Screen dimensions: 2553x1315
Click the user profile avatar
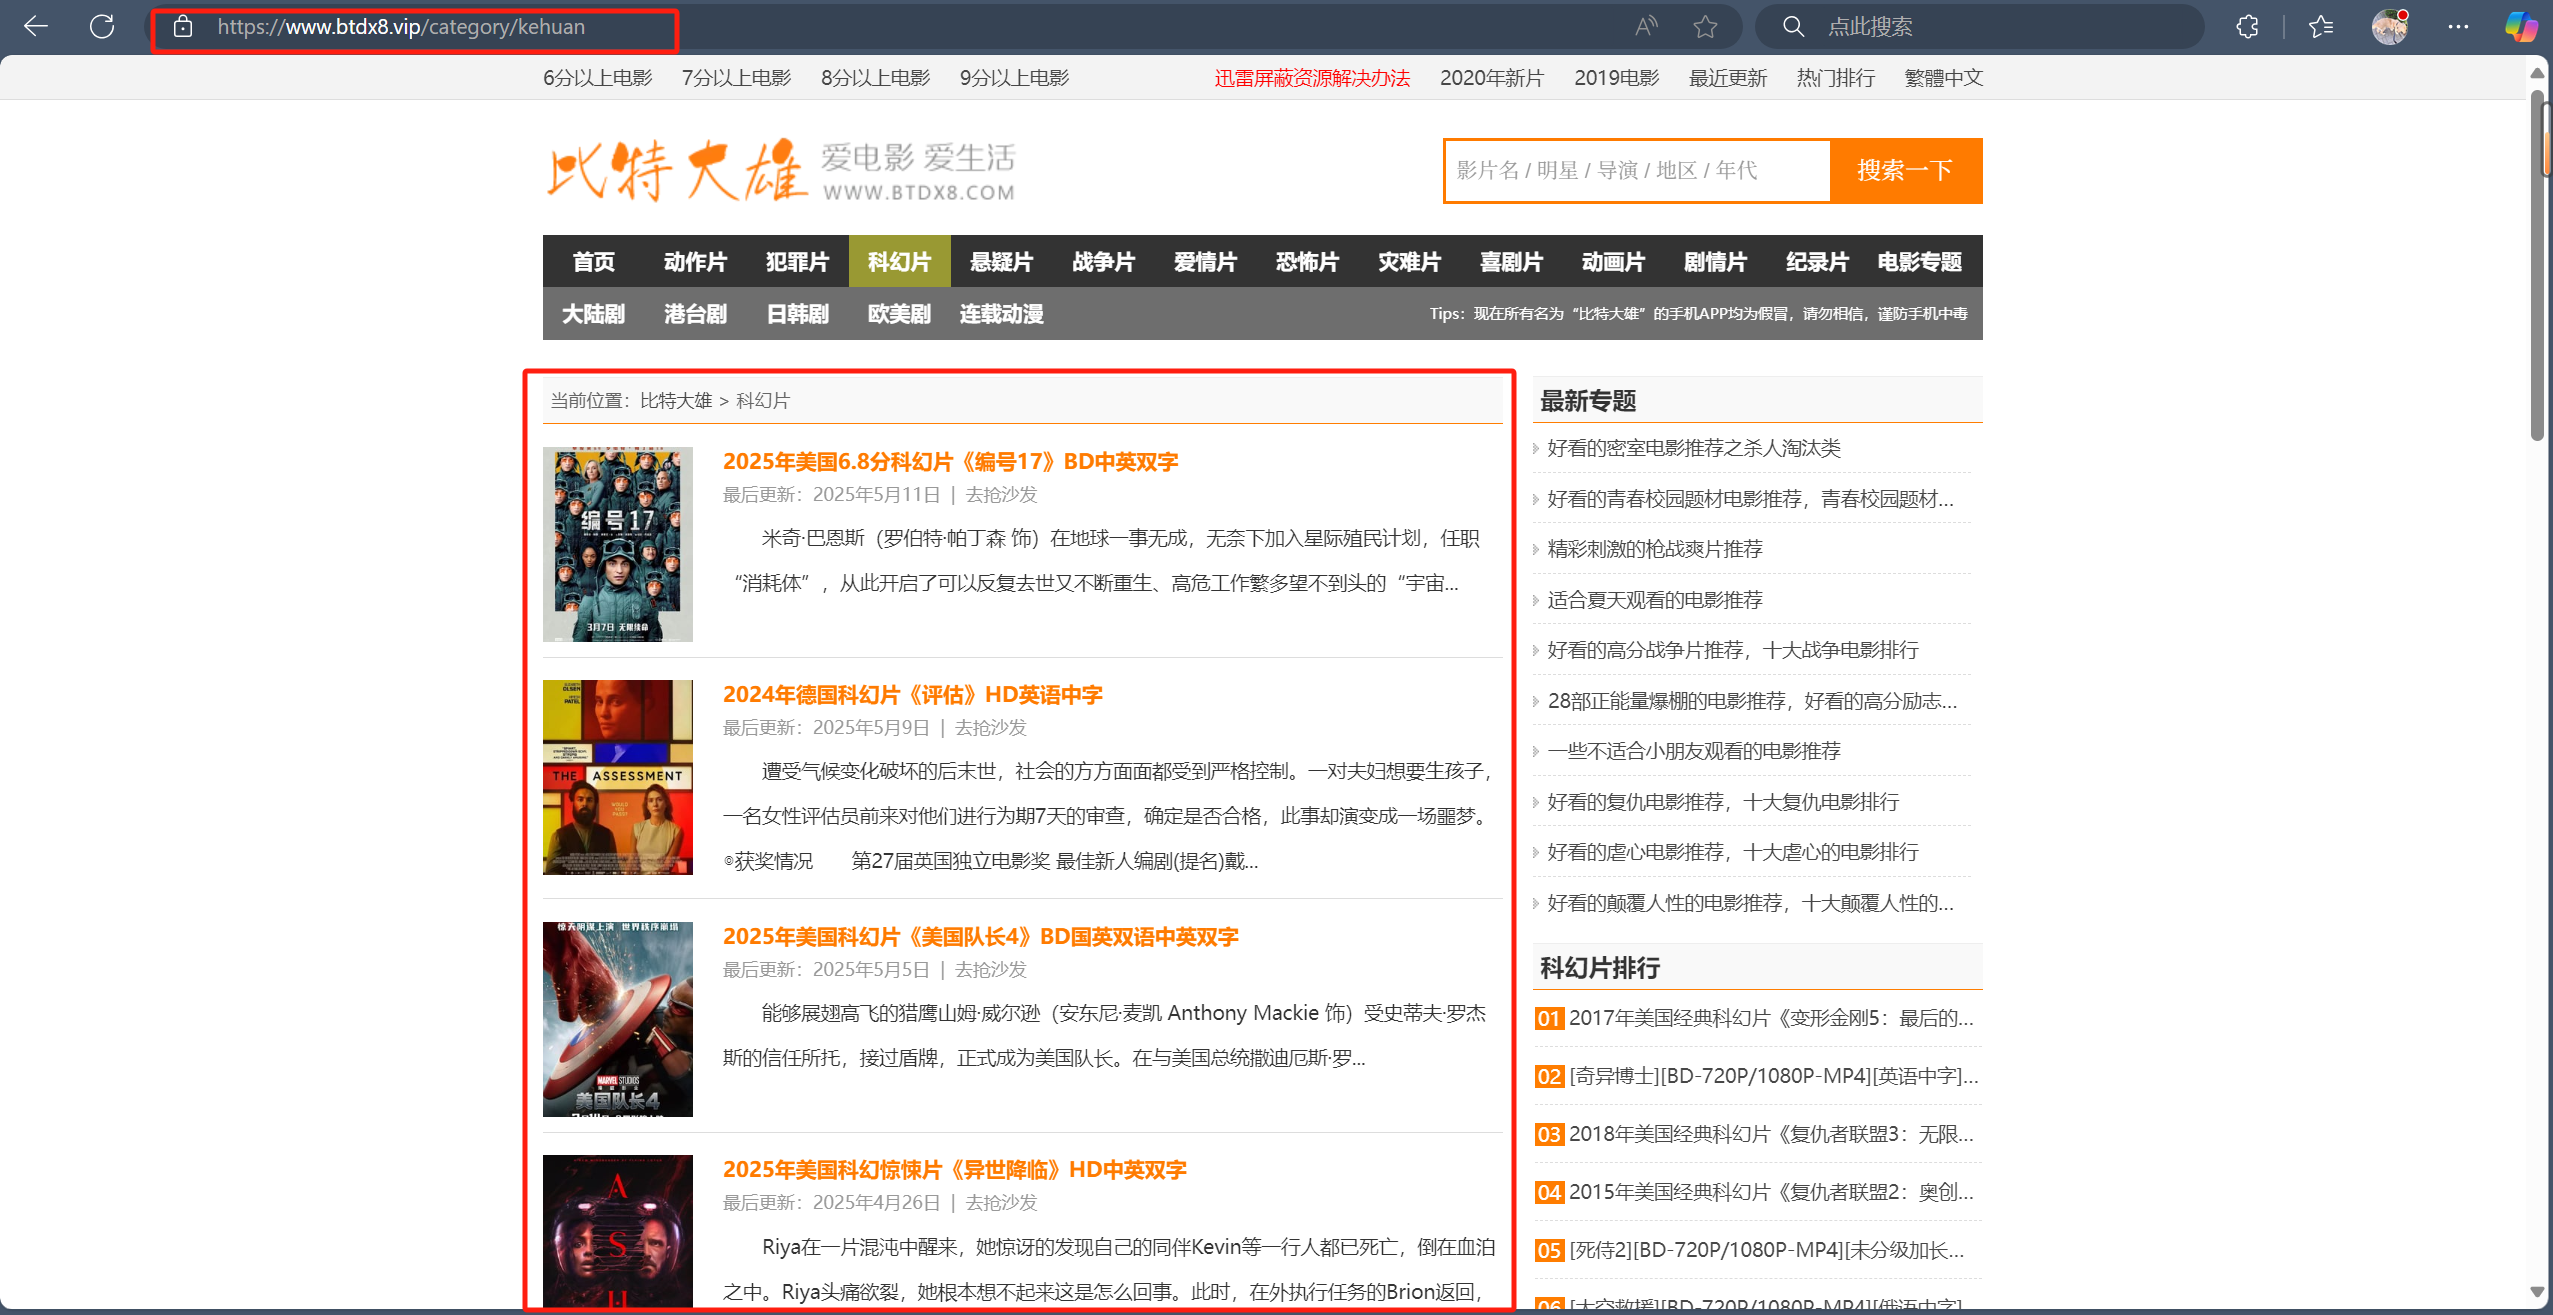point(2389,27)
